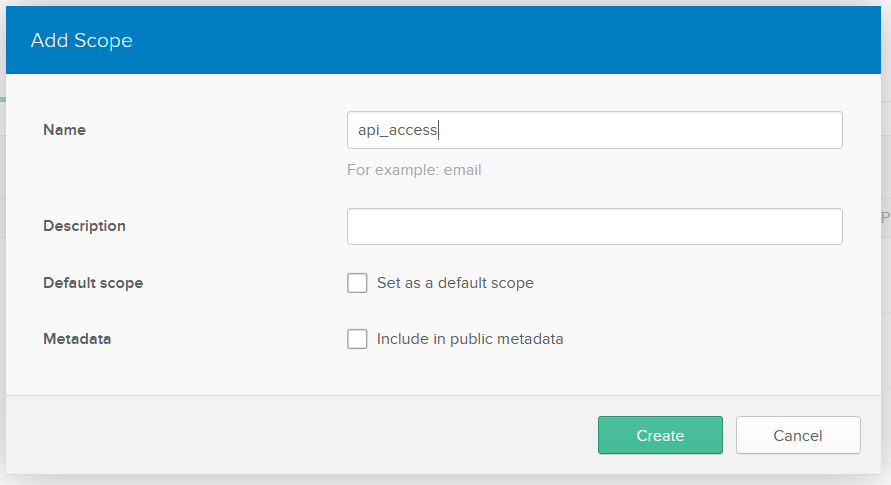The width and height of the screenshot is (891, 485).
Task: Click the bold Metadata row label
Action: tap(77, 339)
